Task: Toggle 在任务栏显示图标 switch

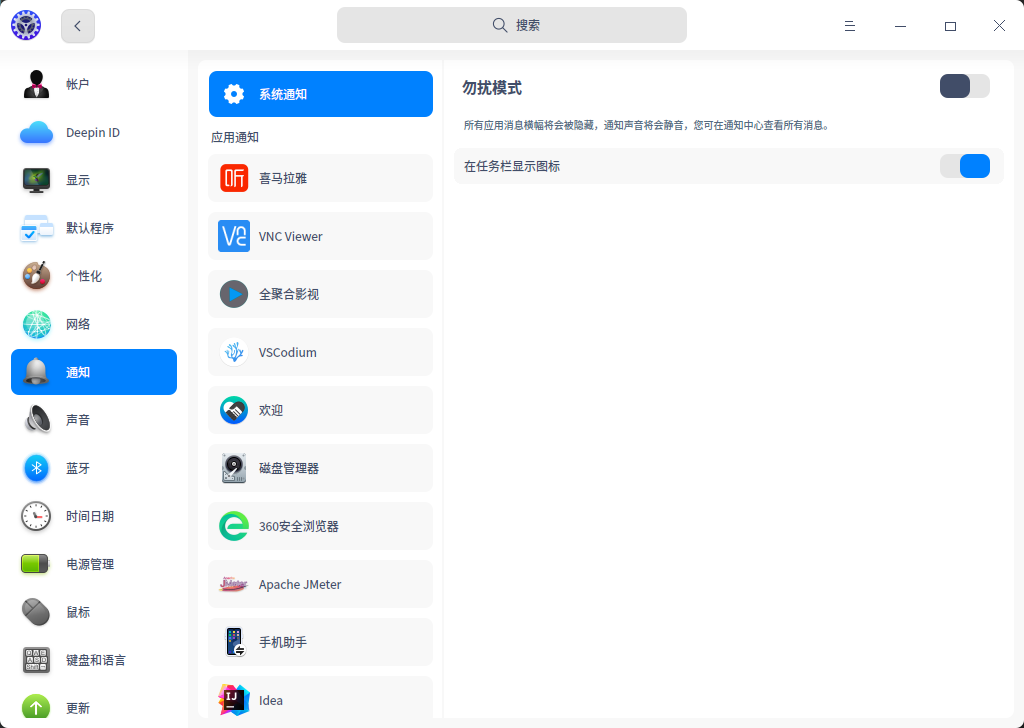Action: click(965, 166)
